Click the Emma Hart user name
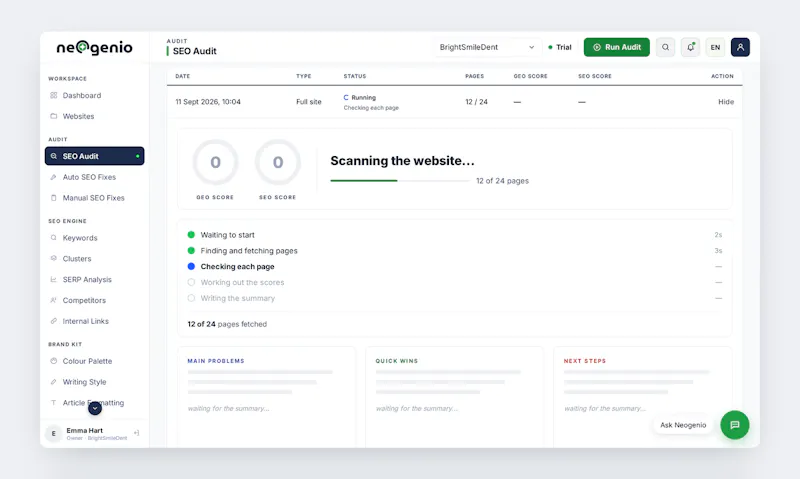800x479 pixels. click(x=85, y=431)
